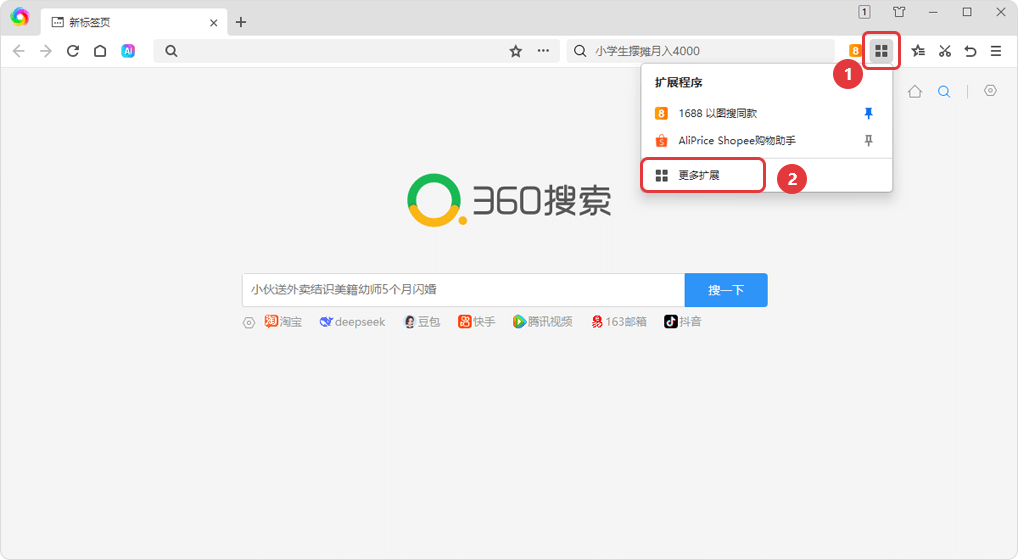This screenshot has width=1018, height=560.
Task: Open the hamburger main menu
Action: pyautogui.click(x=996, y=51)
